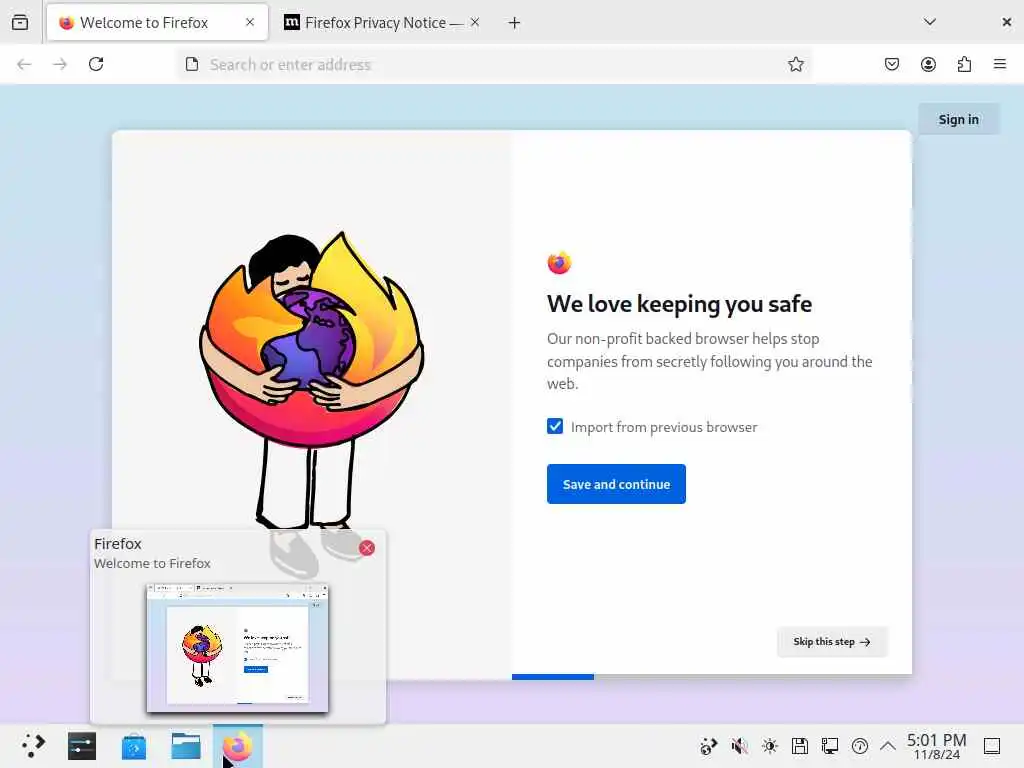Open the network connection tray icon
The image size is (1024, 768).
(x=829, y=746)
